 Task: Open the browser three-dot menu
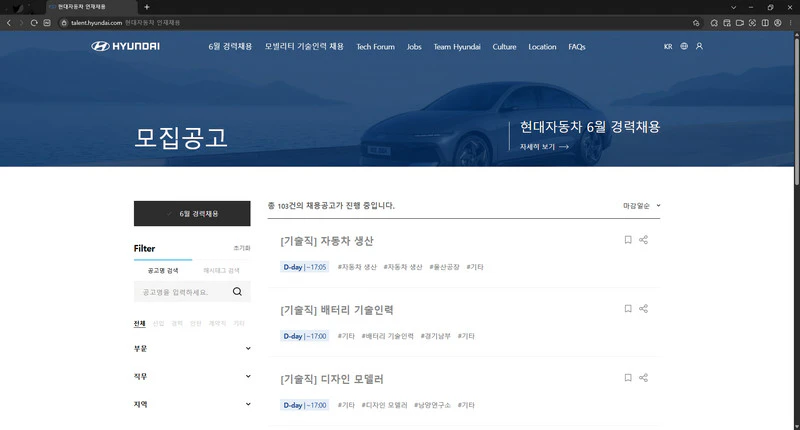[791, 22]
